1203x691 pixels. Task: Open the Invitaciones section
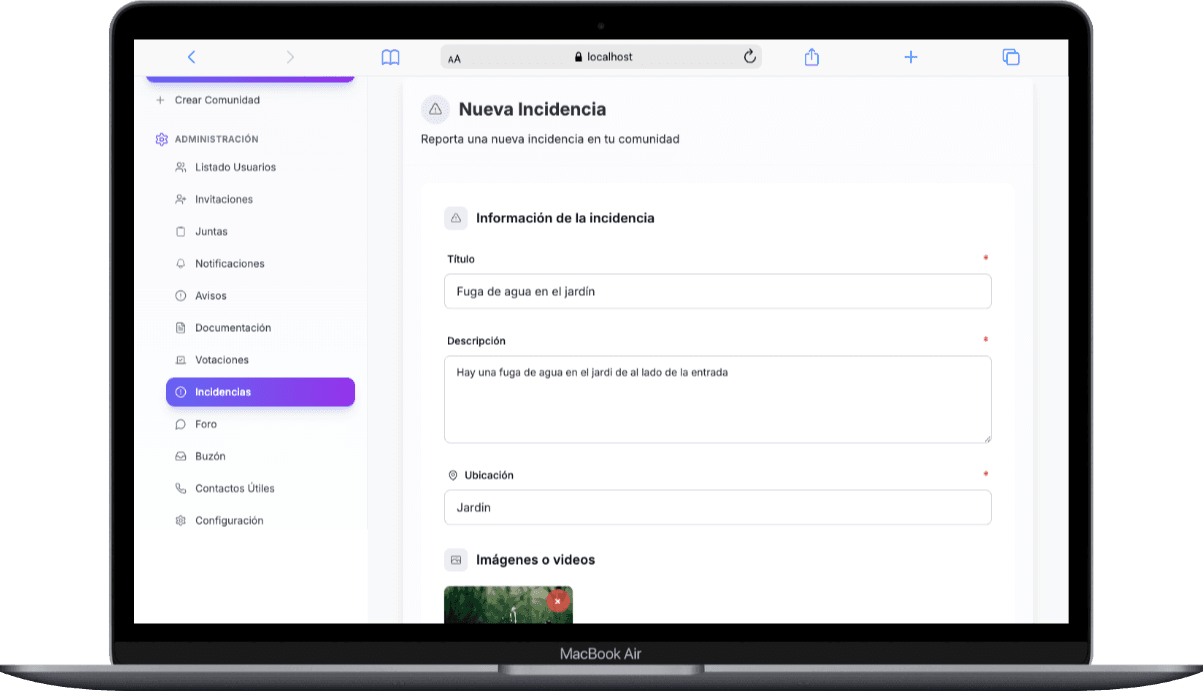224,199
